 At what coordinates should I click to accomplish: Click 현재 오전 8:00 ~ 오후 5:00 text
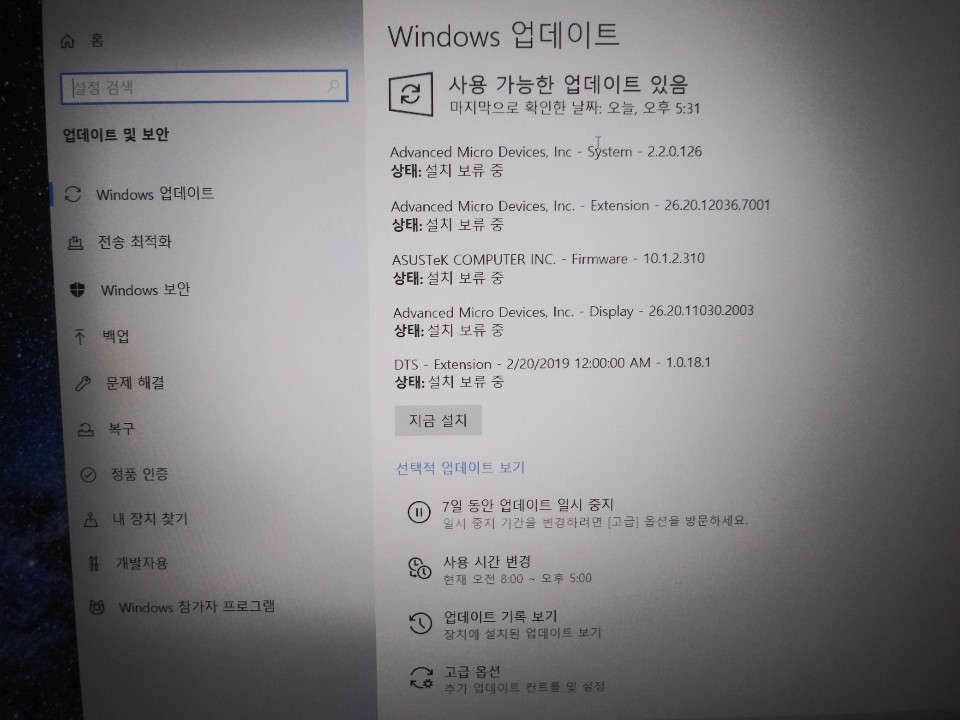pos(517,579)
